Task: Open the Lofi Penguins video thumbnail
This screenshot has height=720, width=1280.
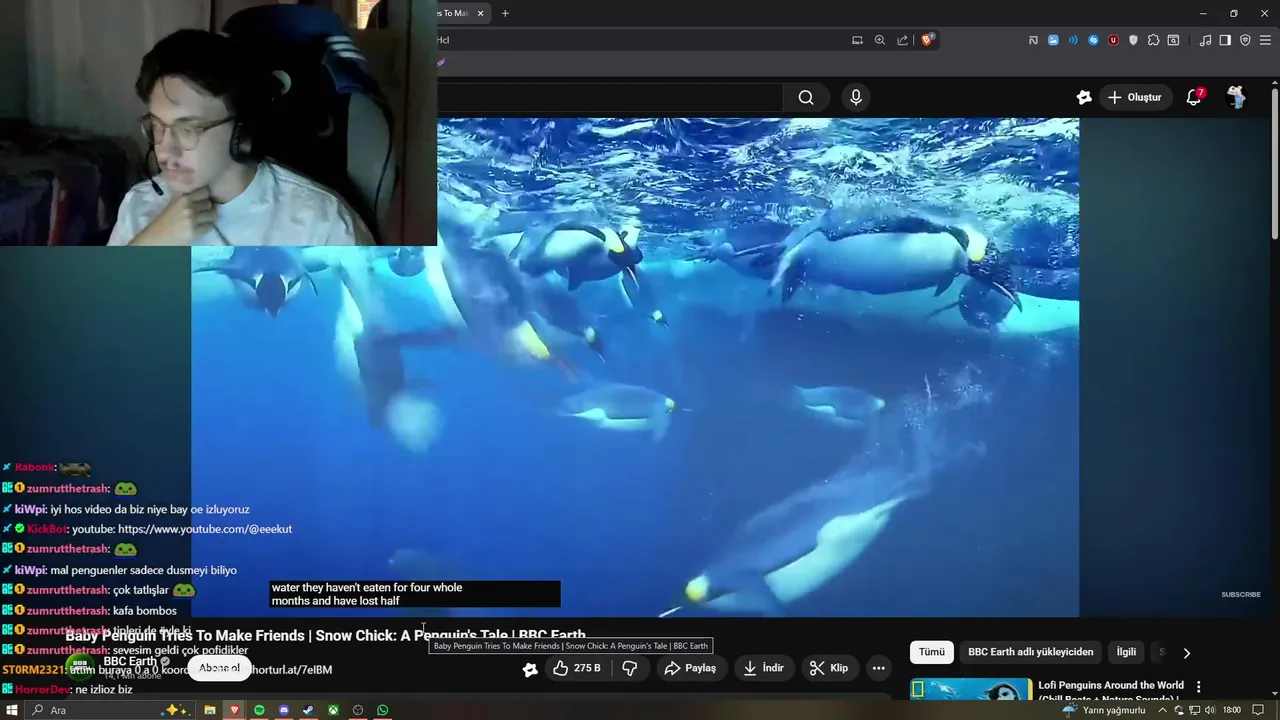Action: (x=971, y=690)
